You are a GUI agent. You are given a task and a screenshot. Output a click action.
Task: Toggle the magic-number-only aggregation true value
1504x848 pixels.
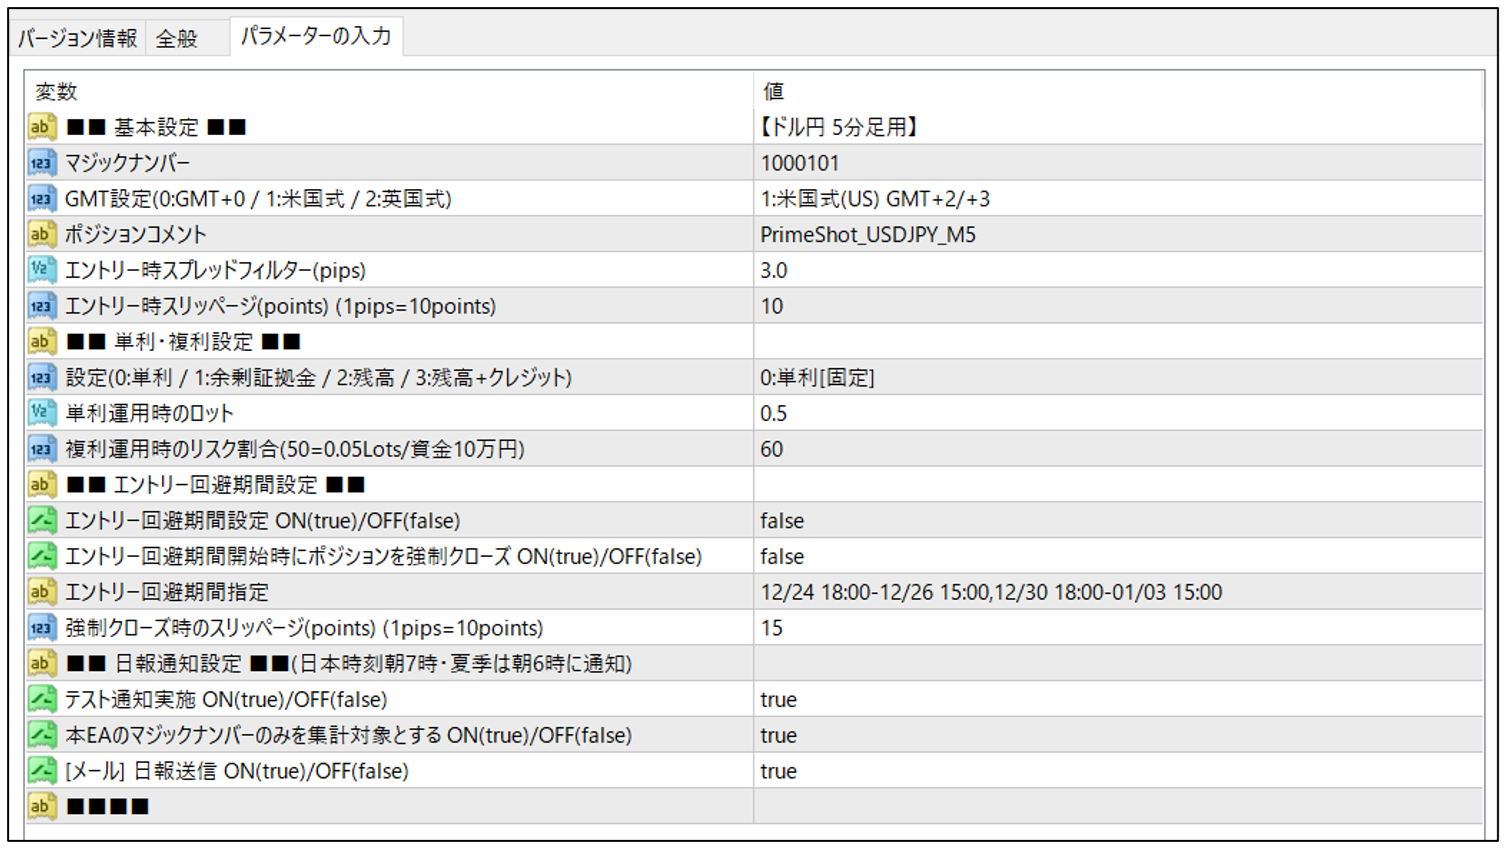pos(778,736)
